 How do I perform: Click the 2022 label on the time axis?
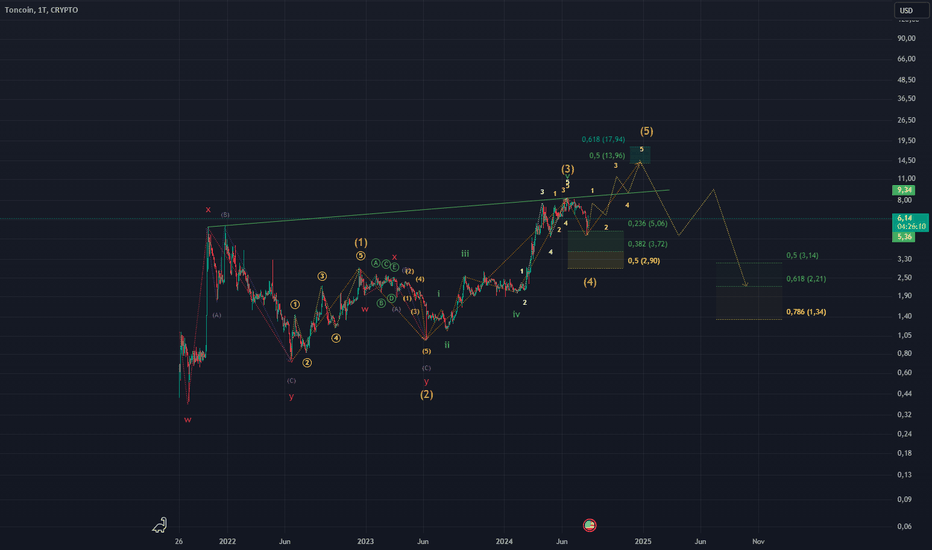tap(227, 541)
